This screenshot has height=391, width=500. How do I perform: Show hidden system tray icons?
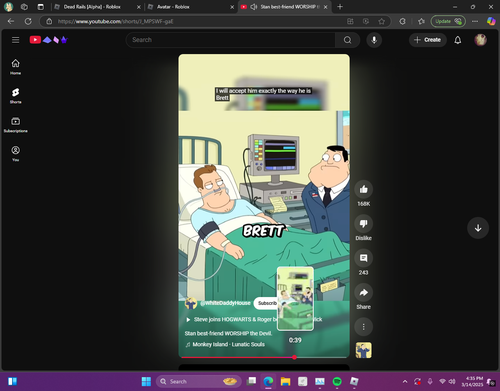click(x=405, y=381)
